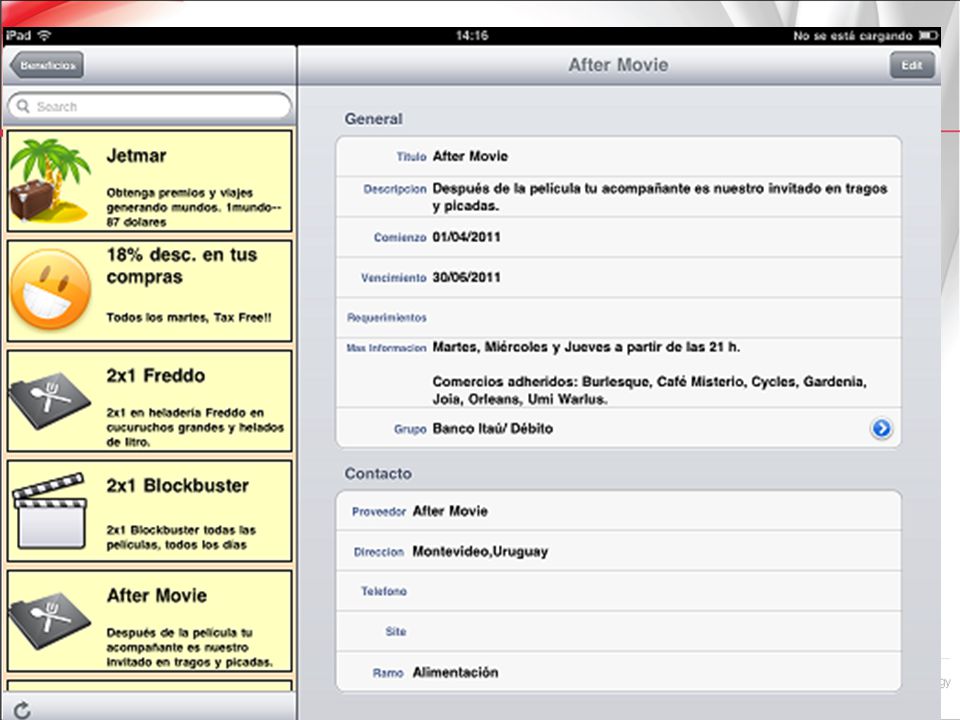This screenshot has height=720, width=960.
Task: Click the refresh icon in bottom toolbar
Action: 23,710
